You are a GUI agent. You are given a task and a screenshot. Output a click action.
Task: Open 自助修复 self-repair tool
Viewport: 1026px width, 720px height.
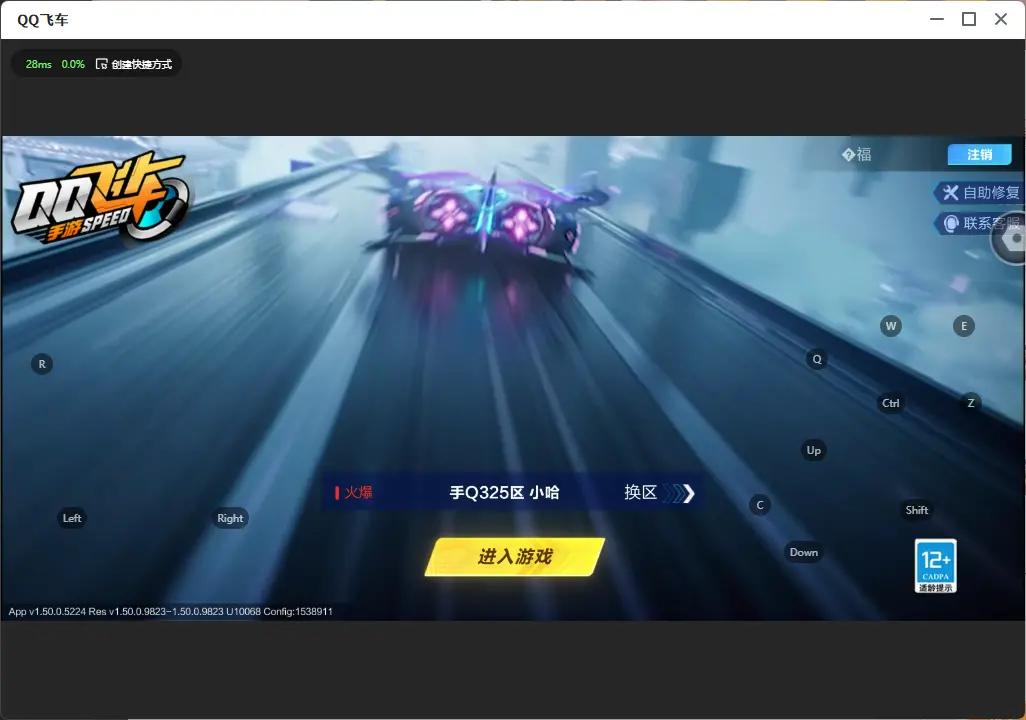coord(980,192)
